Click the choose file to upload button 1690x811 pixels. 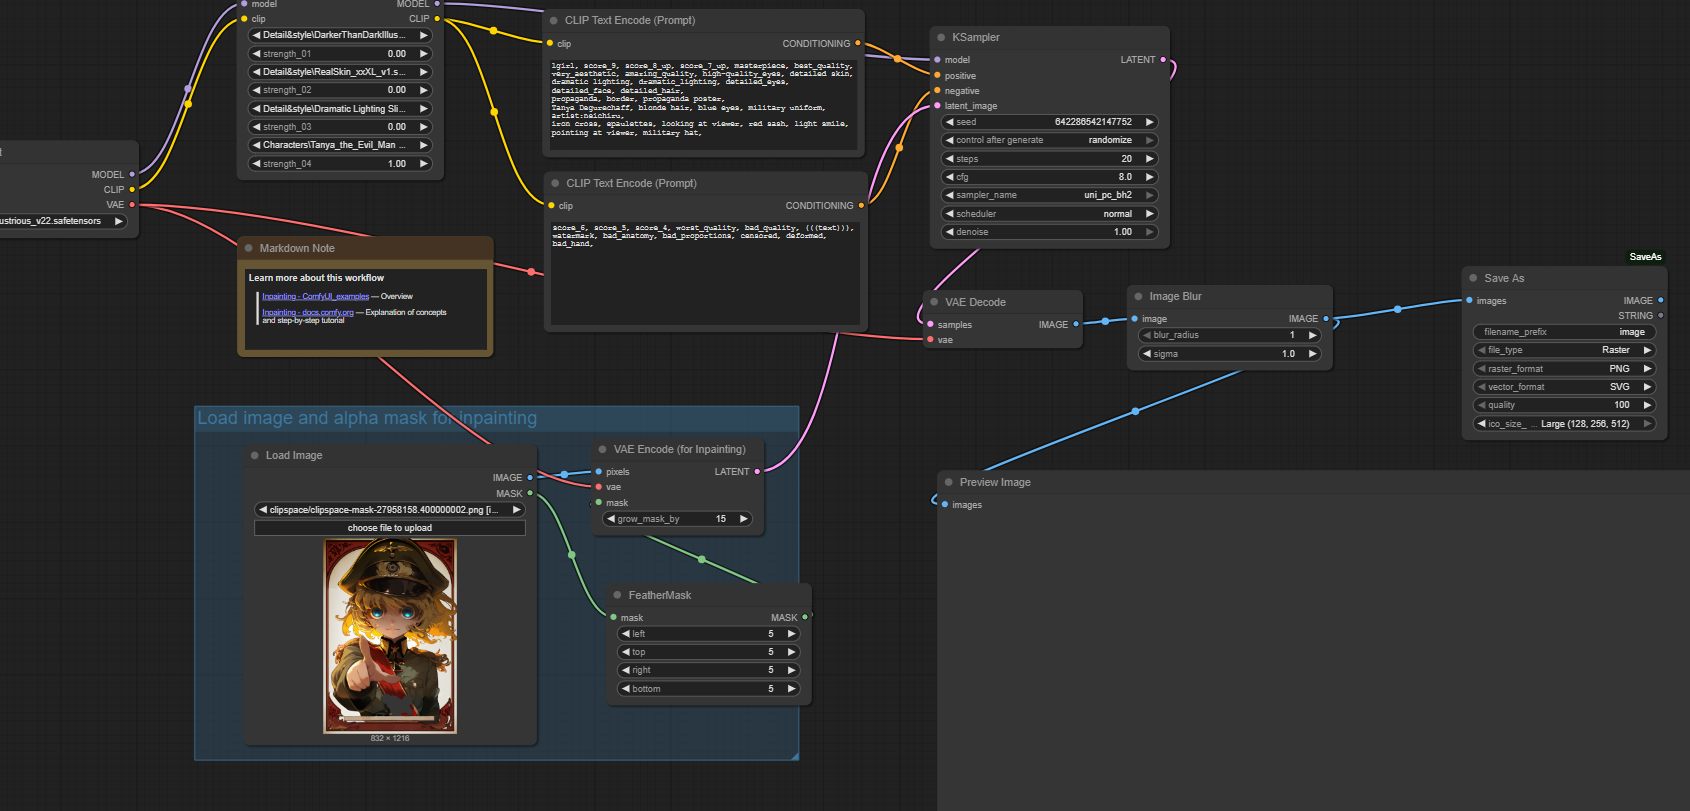tap(390, 528)
